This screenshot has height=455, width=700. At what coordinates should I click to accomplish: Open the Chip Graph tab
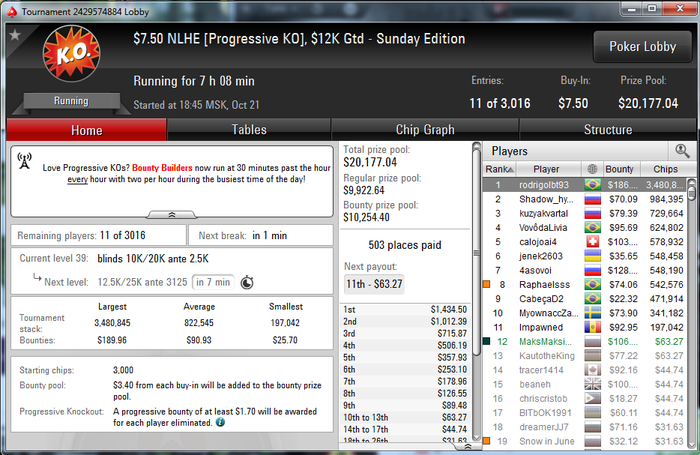pos(425,129)
